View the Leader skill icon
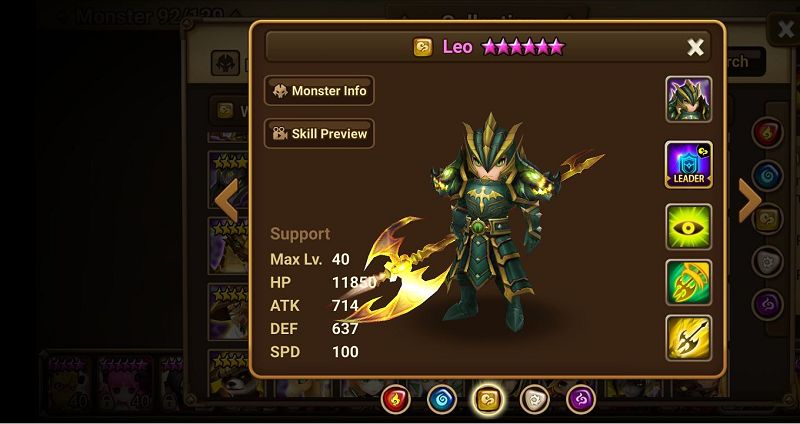Viewport: 800px width, 424px height. (x=688, y=165)
